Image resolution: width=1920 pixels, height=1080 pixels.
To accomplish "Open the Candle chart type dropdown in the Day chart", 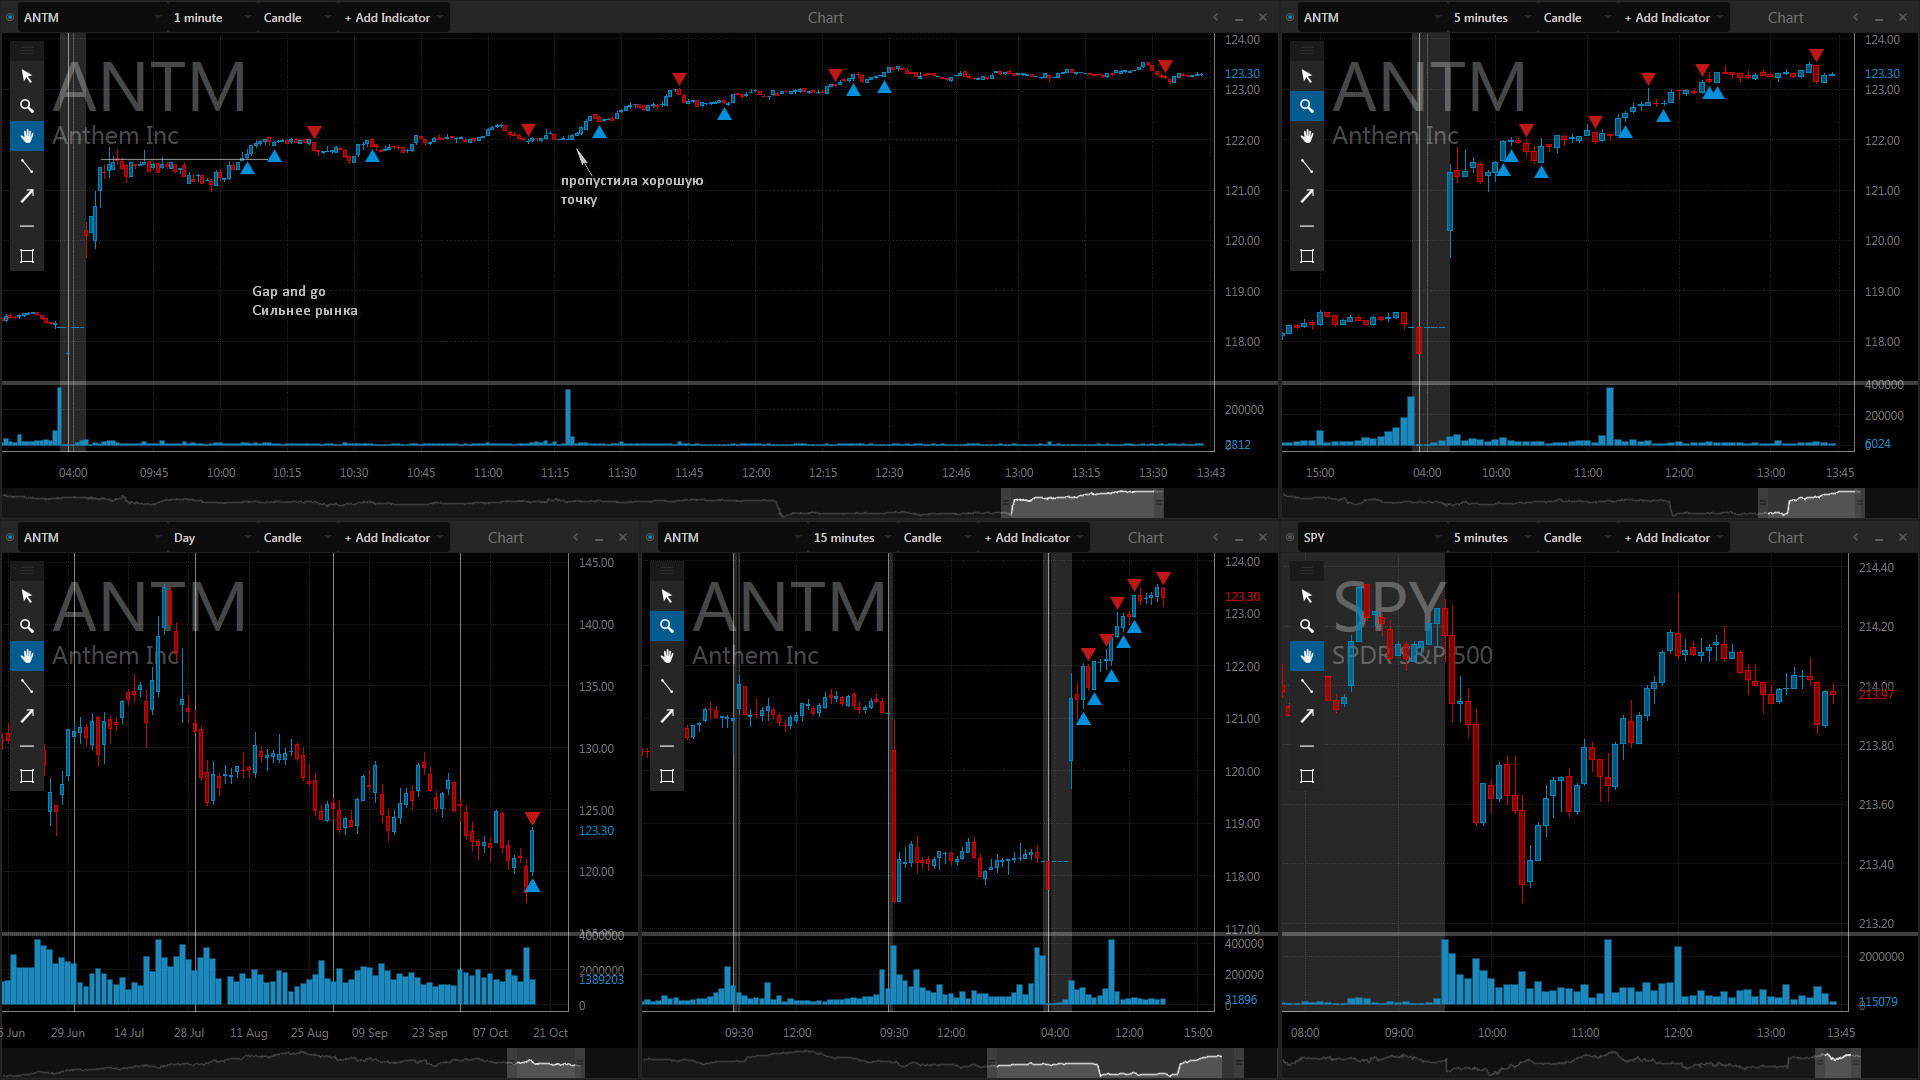I will [296, 538].
